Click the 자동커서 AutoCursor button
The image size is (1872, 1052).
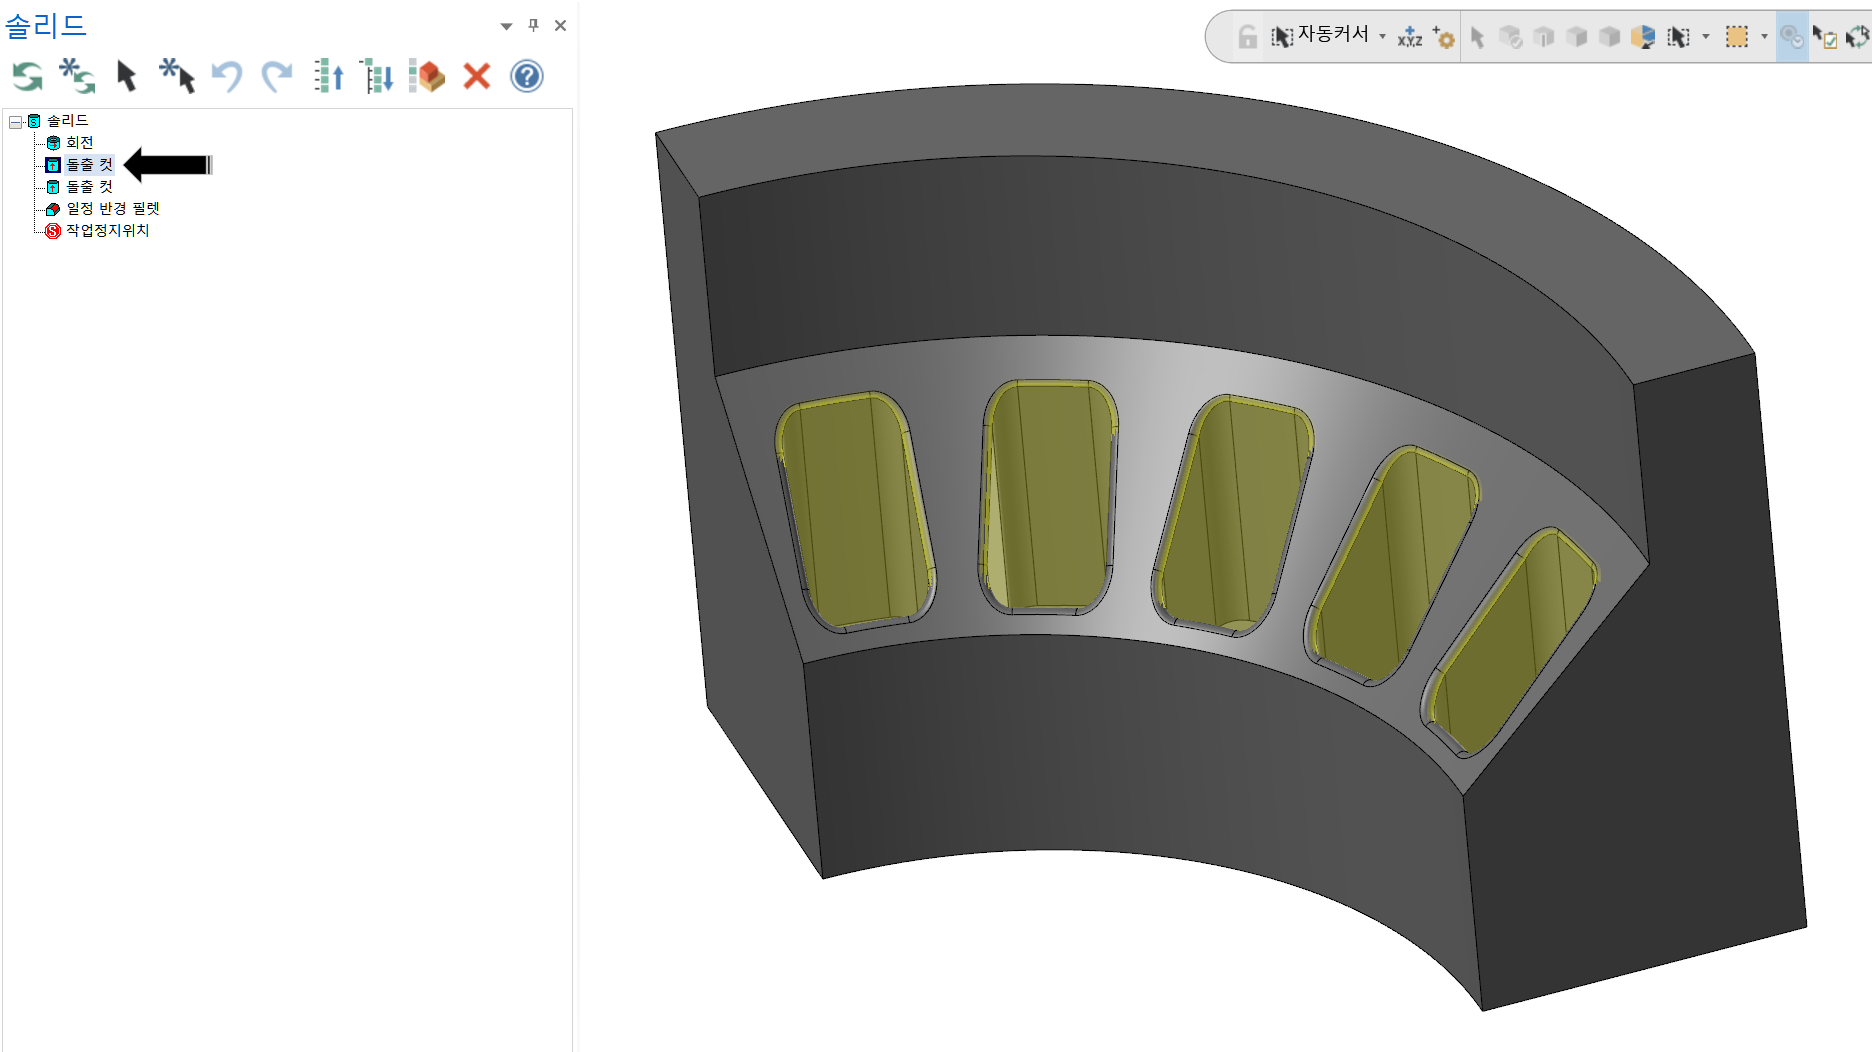coord(1320,36)
